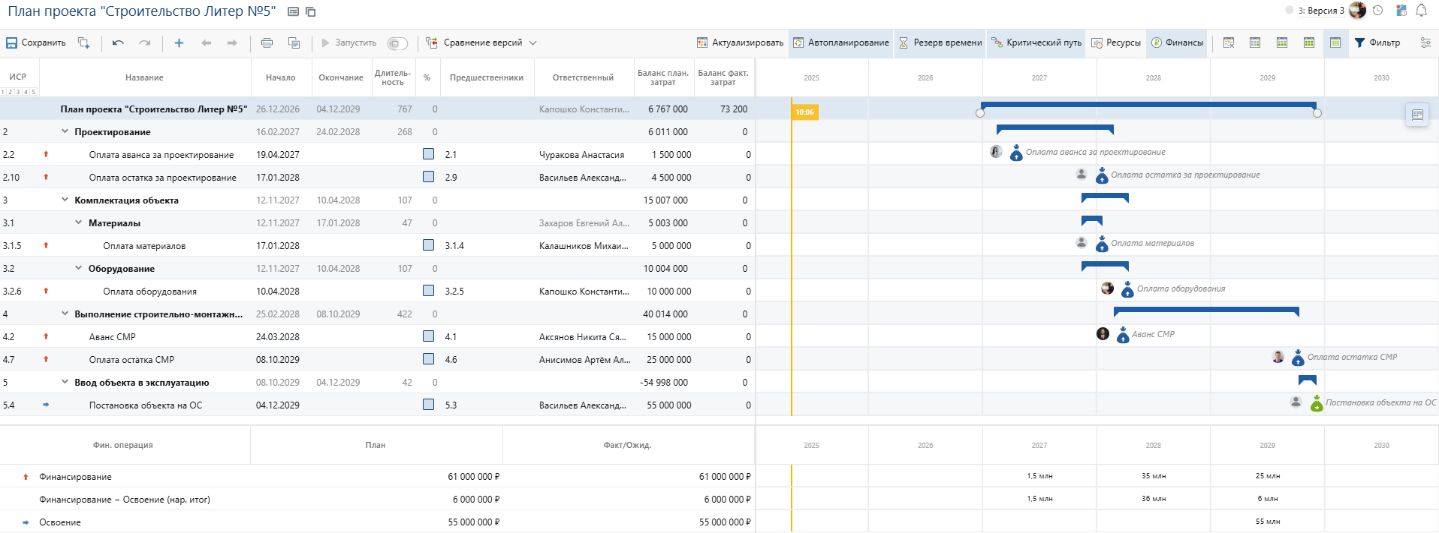Click the printer icon in the toolbar
The width and height of the screenshot is (1439, 533).
point(267,43)
